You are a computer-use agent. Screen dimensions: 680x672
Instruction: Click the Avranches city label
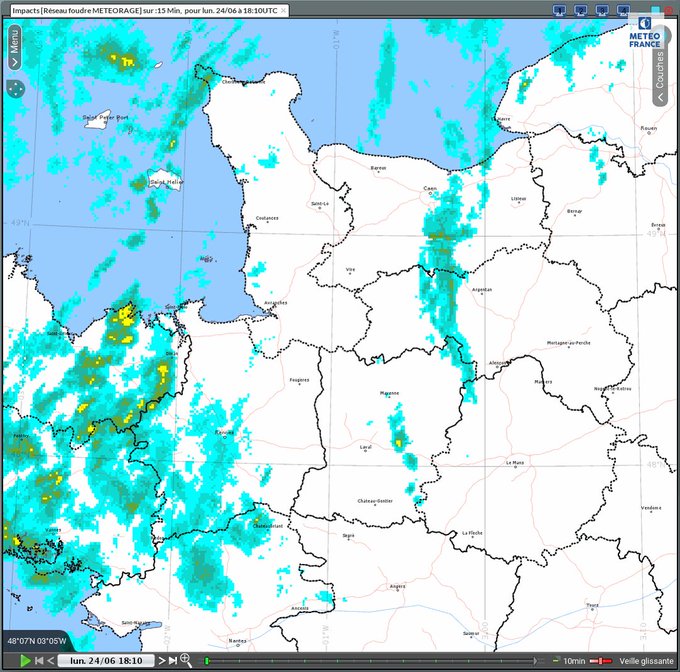click(276, 303)
